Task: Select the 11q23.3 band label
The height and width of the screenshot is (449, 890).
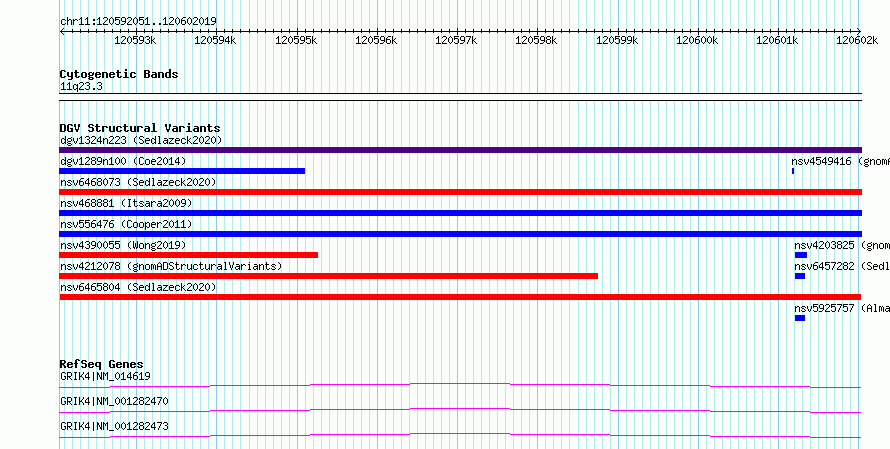Action: 81,87
